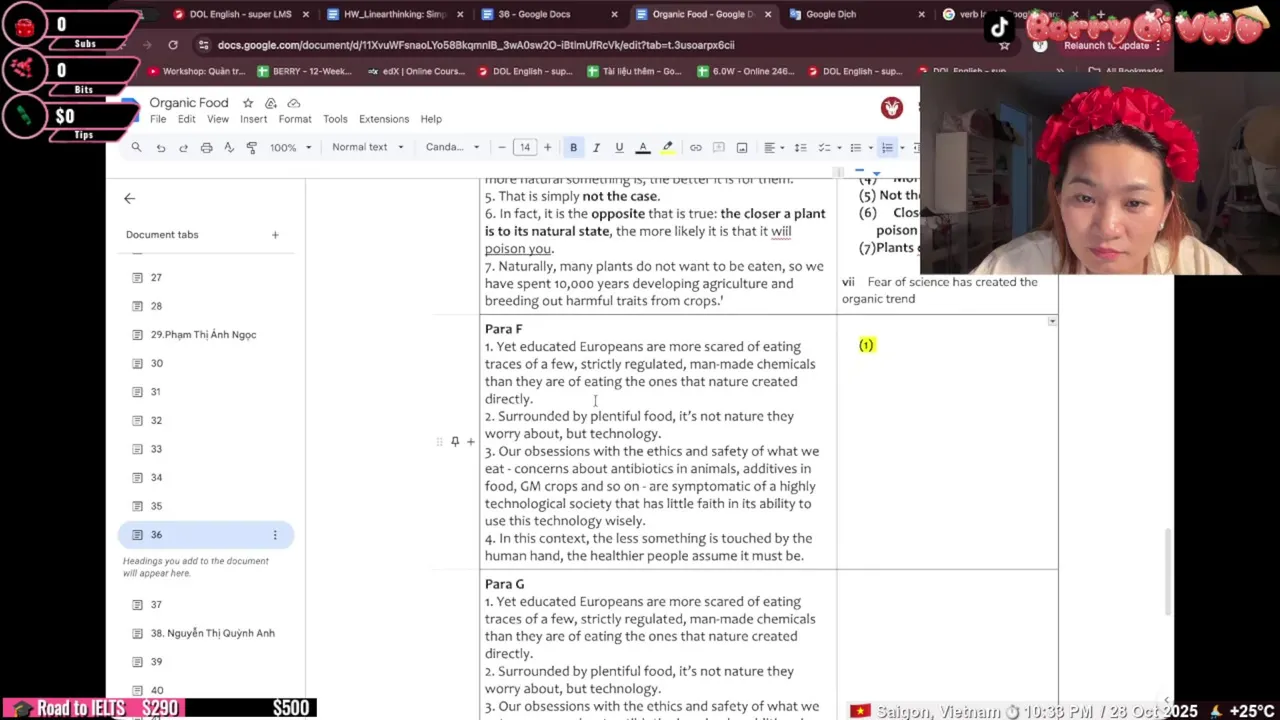This screenshot has width=1280, height=720.
Task: Click the move document folder icon
Action: [x=271, y=103]
